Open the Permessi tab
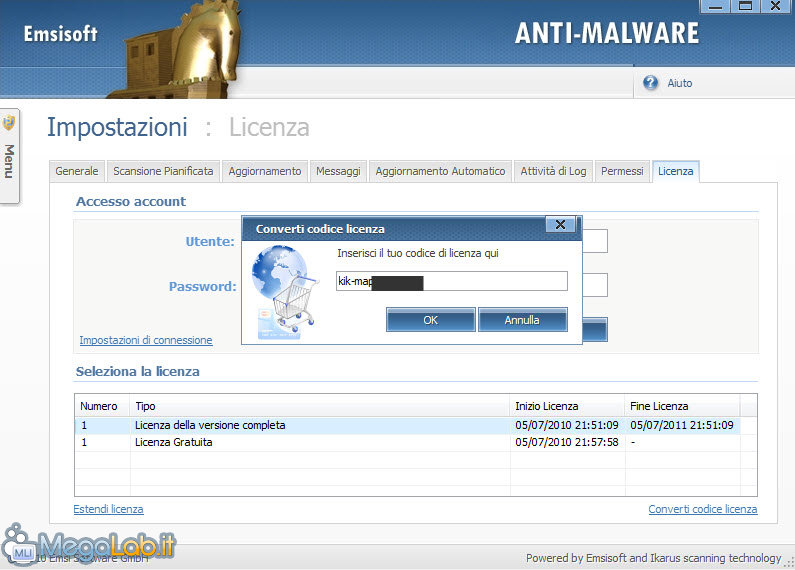Screen dimensions: 795x570 point(622,171)
